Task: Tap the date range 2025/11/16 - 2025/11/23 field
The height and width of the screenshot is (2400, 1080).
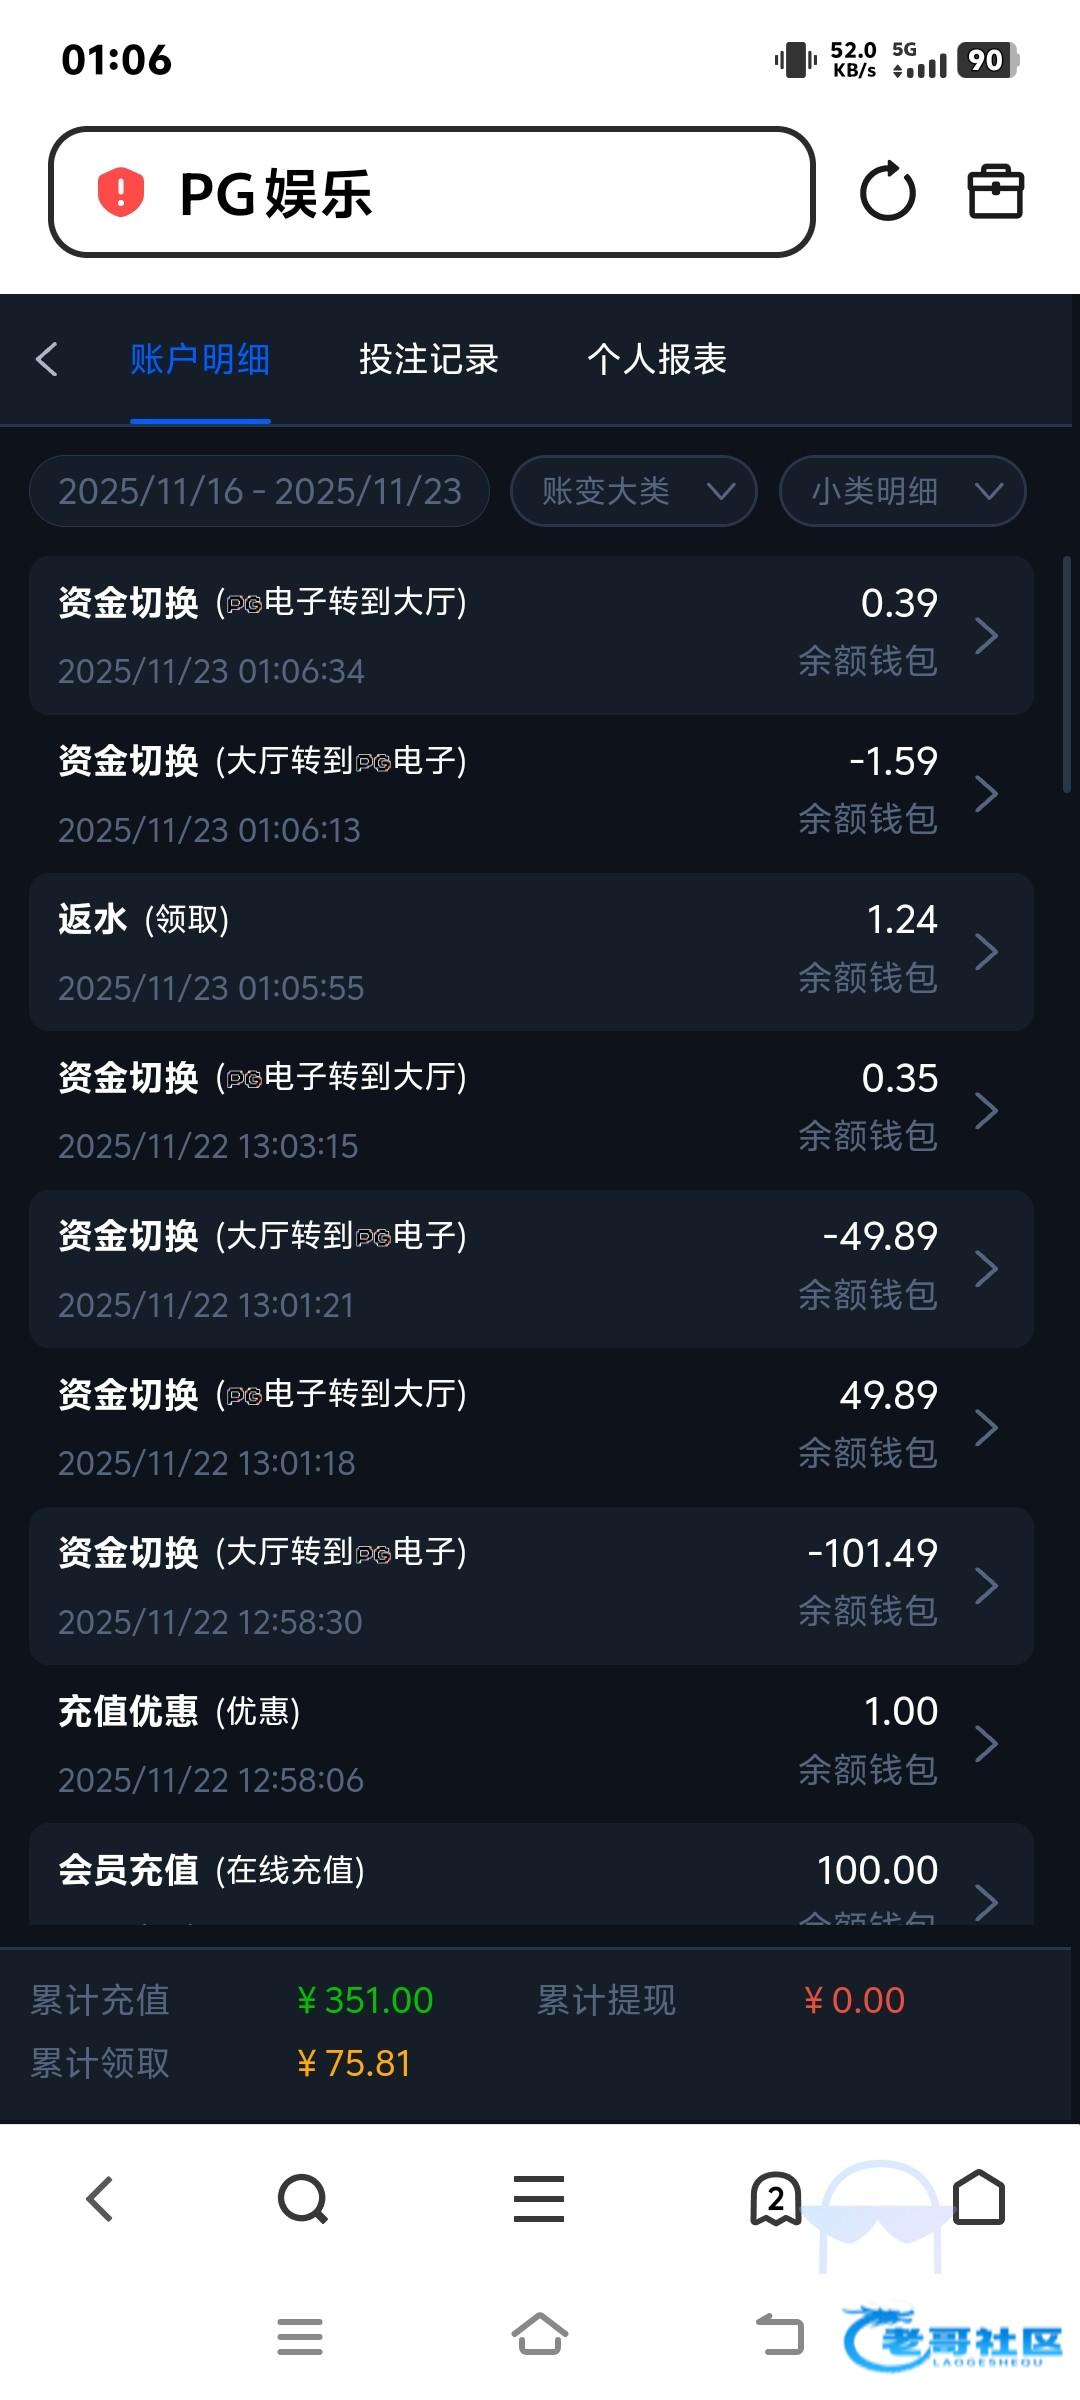Action: point(259,491)
